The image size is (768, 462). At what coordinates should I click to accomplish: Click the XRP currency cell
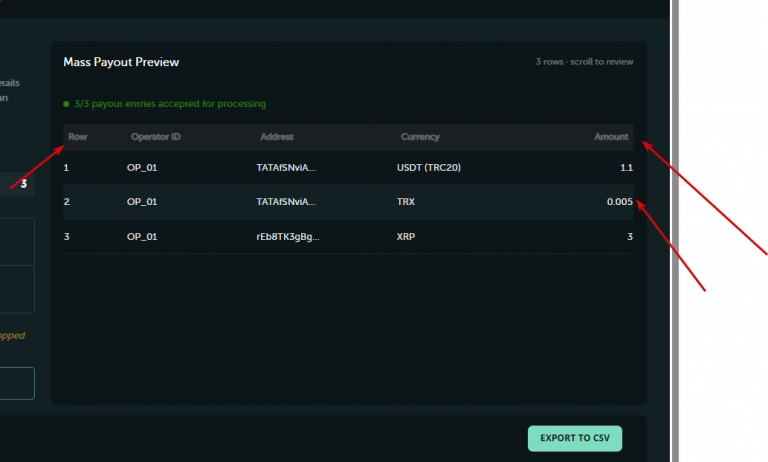(x=406, y=237)
